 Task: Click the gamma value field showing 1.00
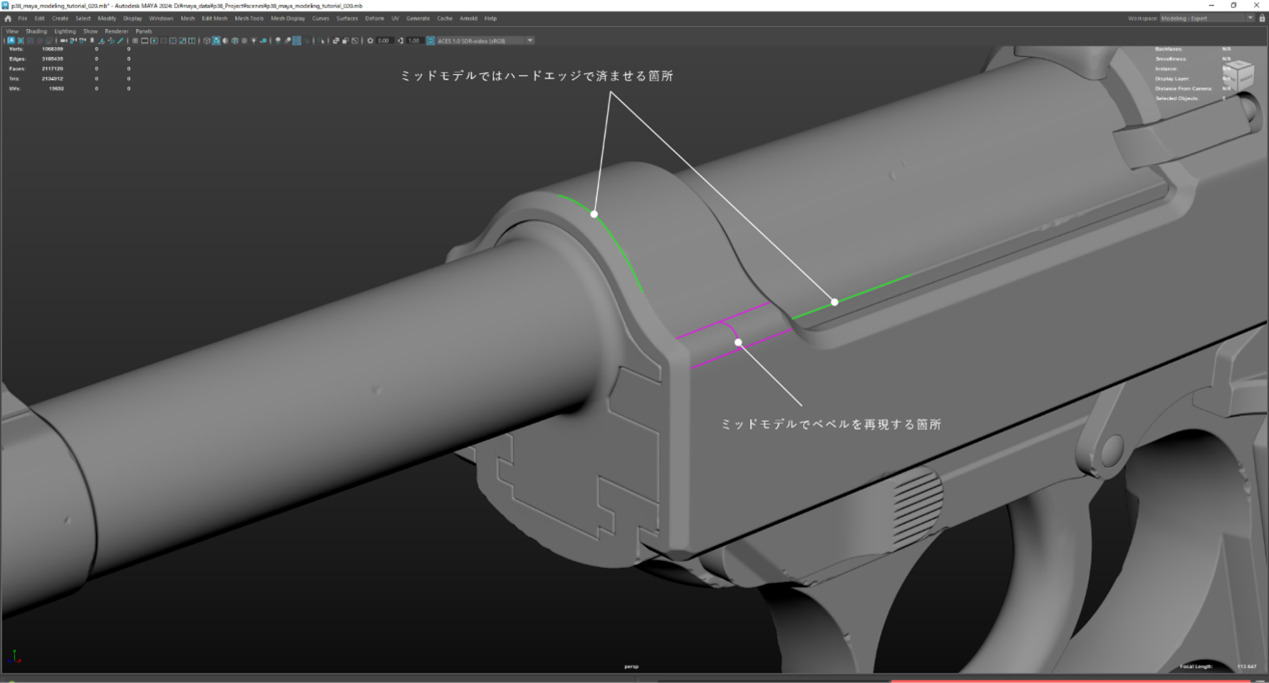pyautogui.click(x=414, y=41)
